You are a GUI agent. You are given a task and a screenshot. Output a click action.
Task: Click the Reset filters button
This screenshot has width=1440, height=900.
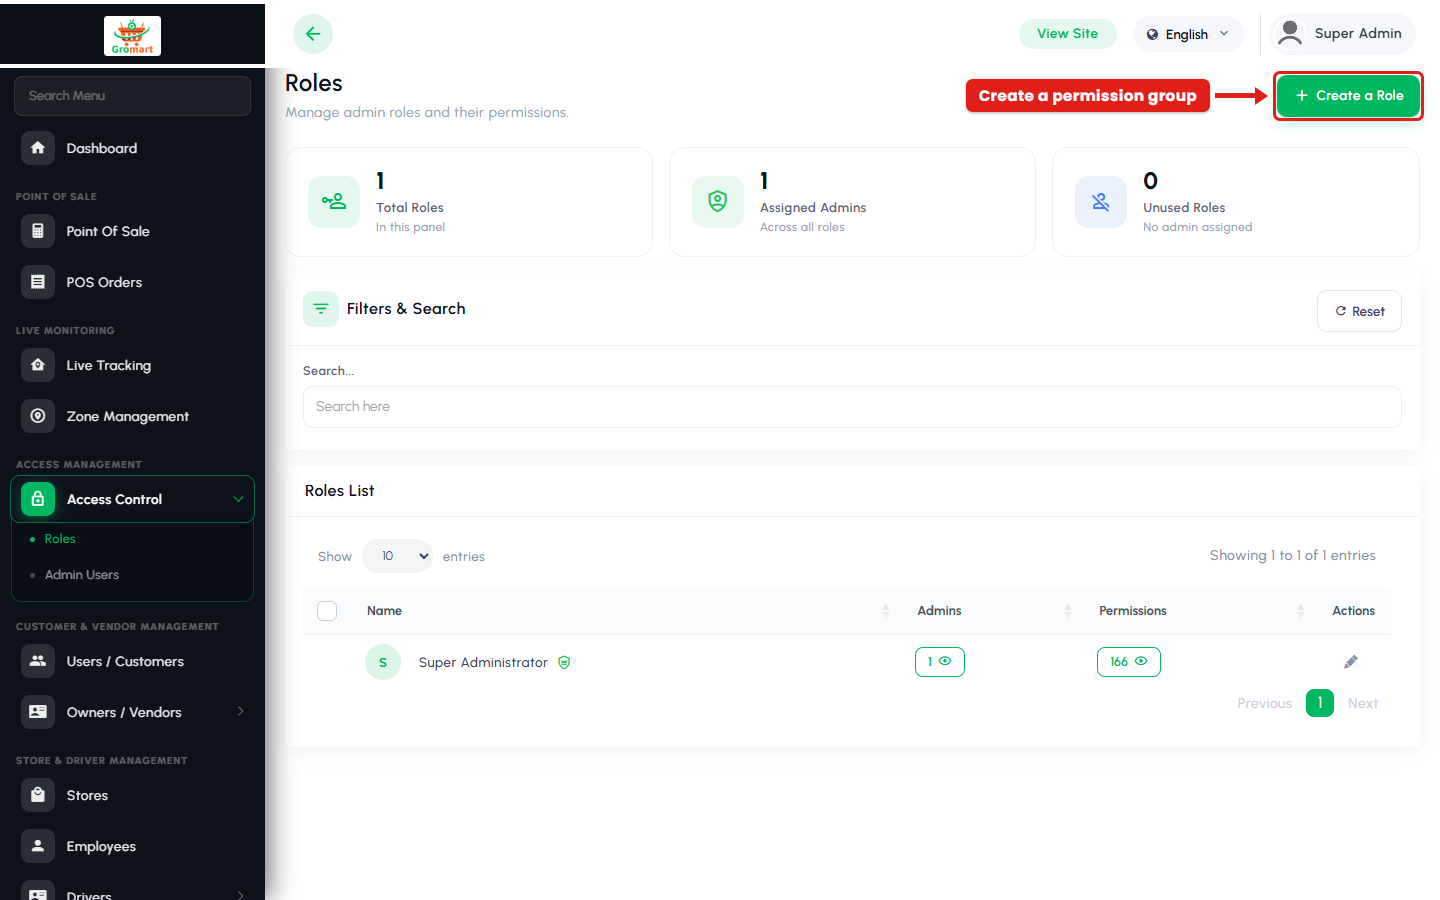1359,311
